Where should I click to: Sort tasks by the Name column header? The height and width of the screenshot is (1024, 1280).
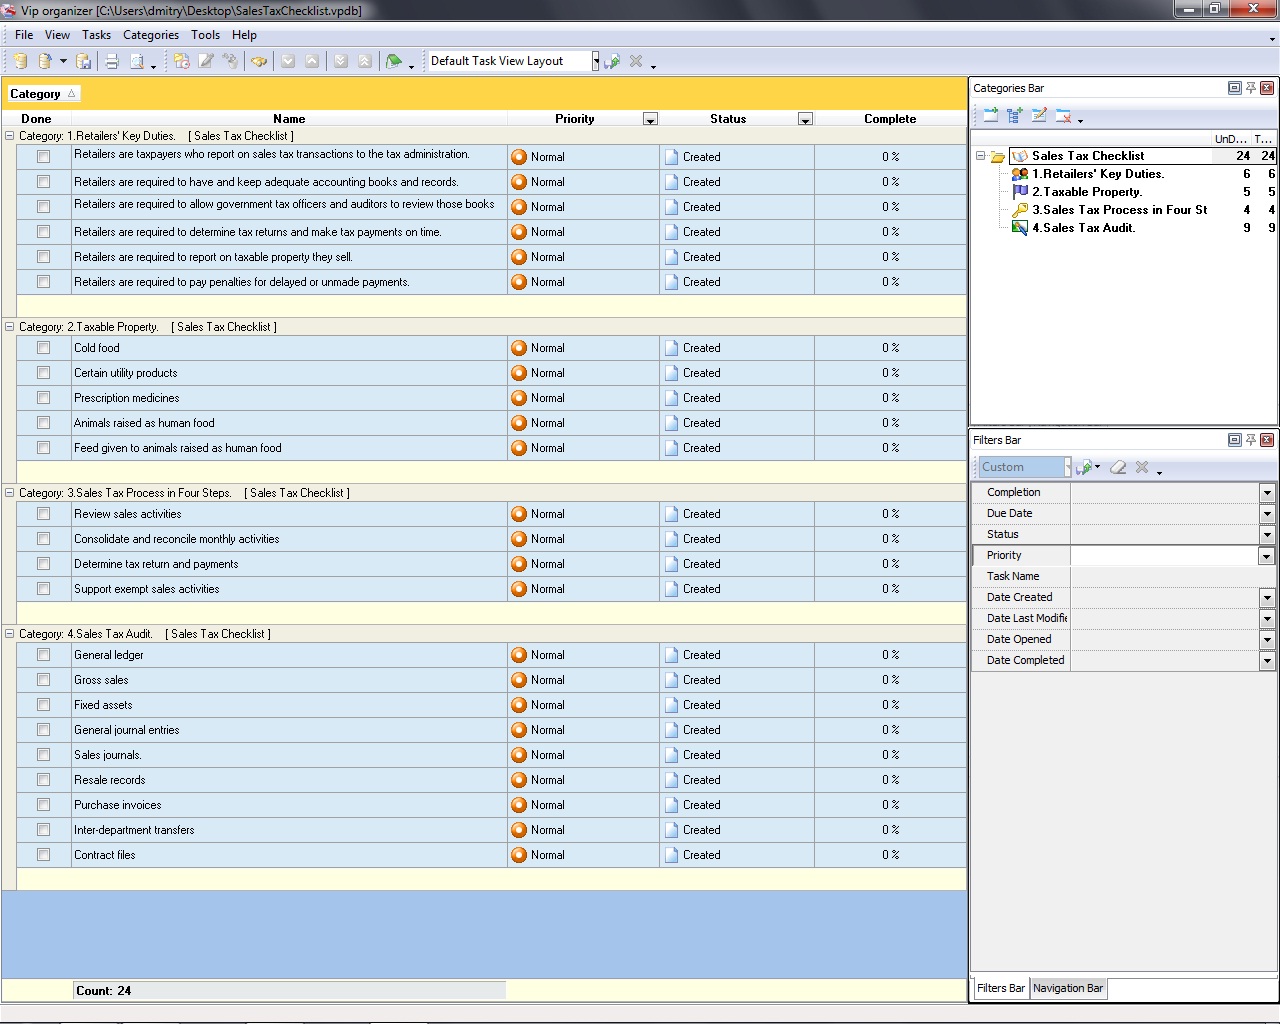tap(289, 118)
